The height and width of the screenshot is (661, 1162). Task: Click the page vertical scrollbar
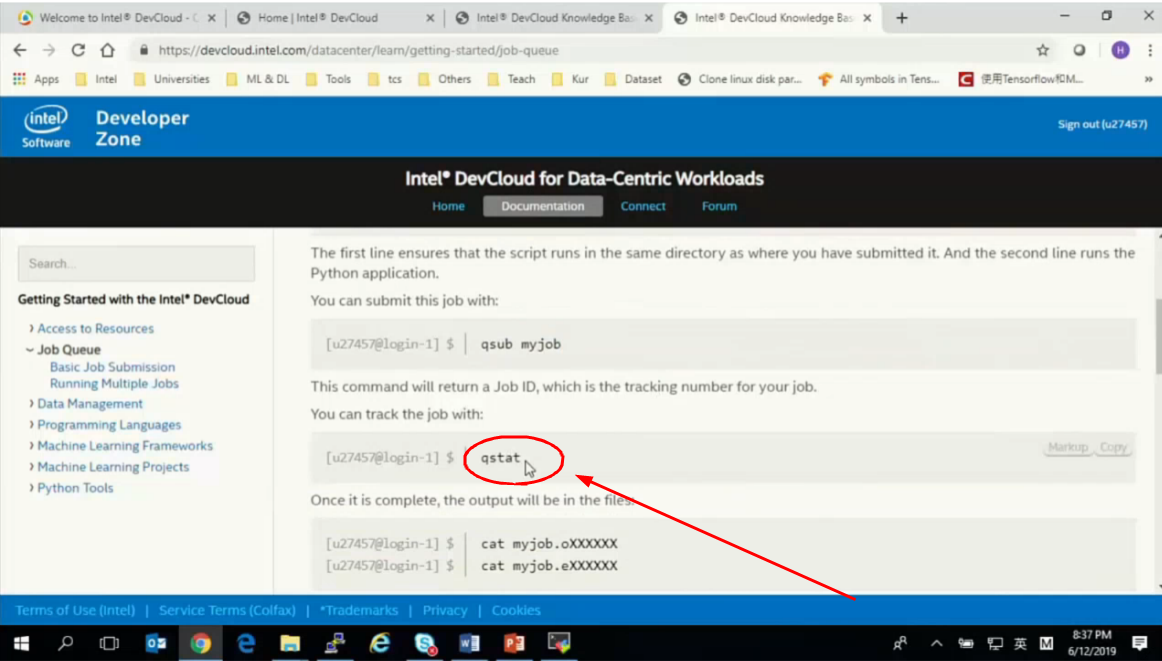point(1157,337)
